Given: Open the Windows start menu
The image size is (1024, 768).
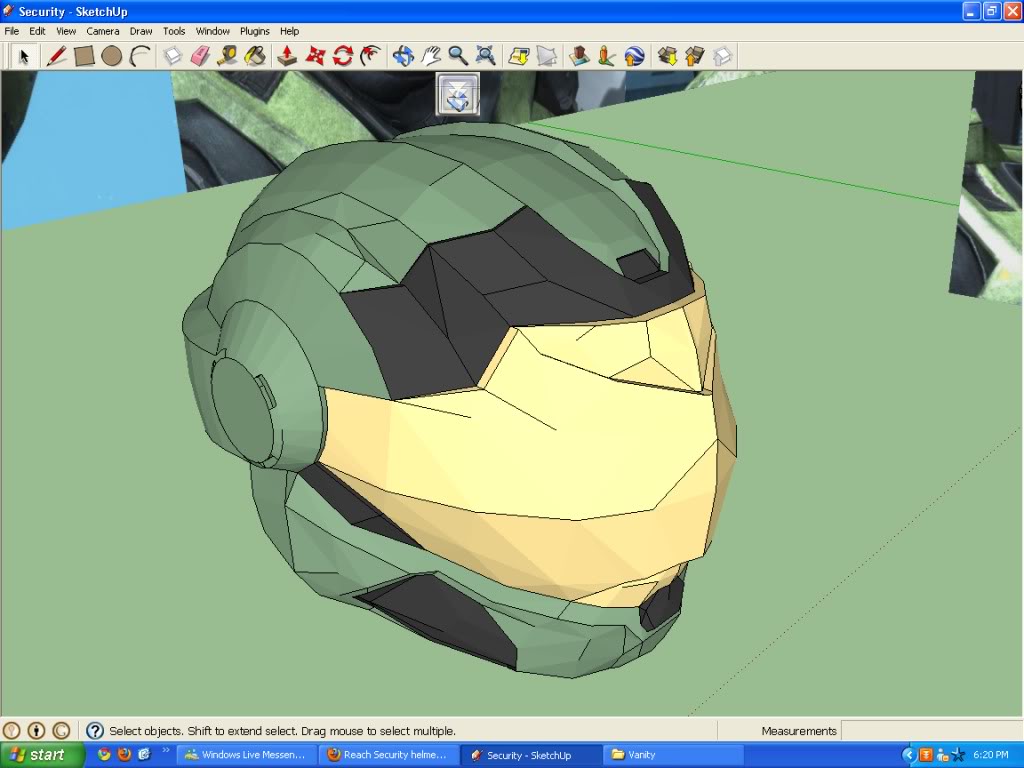Looking at the screenshot, I should [x=42, y=755].
